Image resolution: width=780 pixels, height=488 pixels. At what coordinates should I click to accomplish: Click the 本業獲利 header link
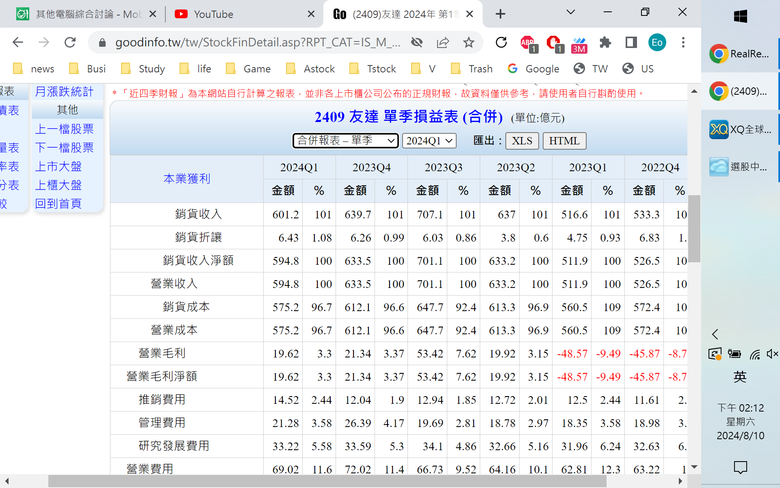[x=187, y=179]
